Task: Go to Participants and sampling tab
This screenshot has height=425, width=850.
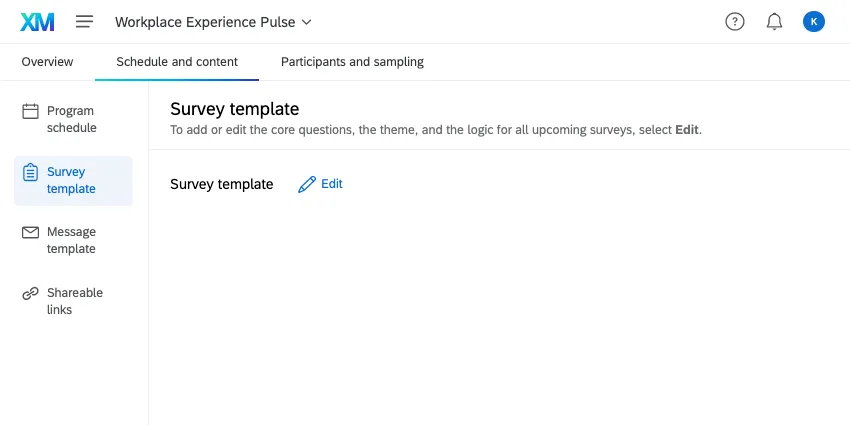Action: 352,62
